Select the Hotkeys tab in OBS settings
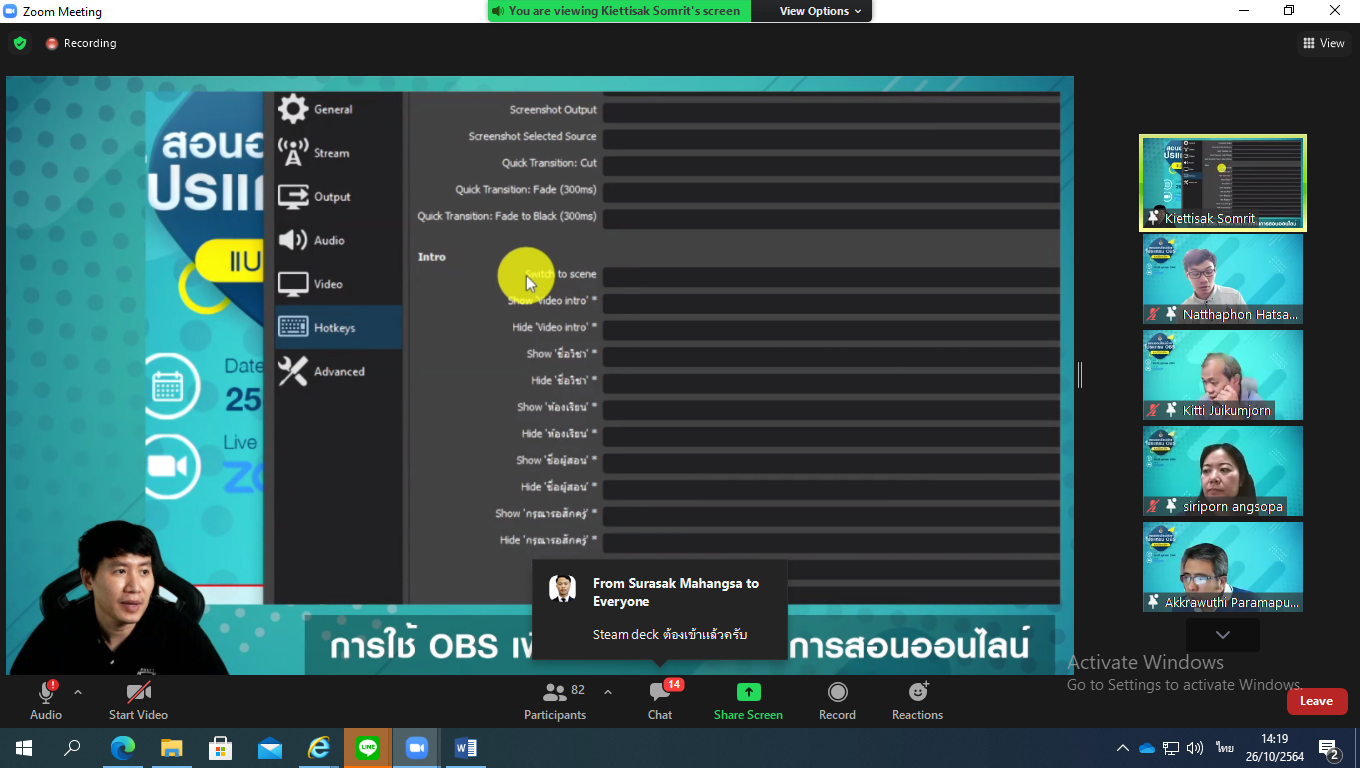Viewport: 1360px width, 768px height. point(338,327)
